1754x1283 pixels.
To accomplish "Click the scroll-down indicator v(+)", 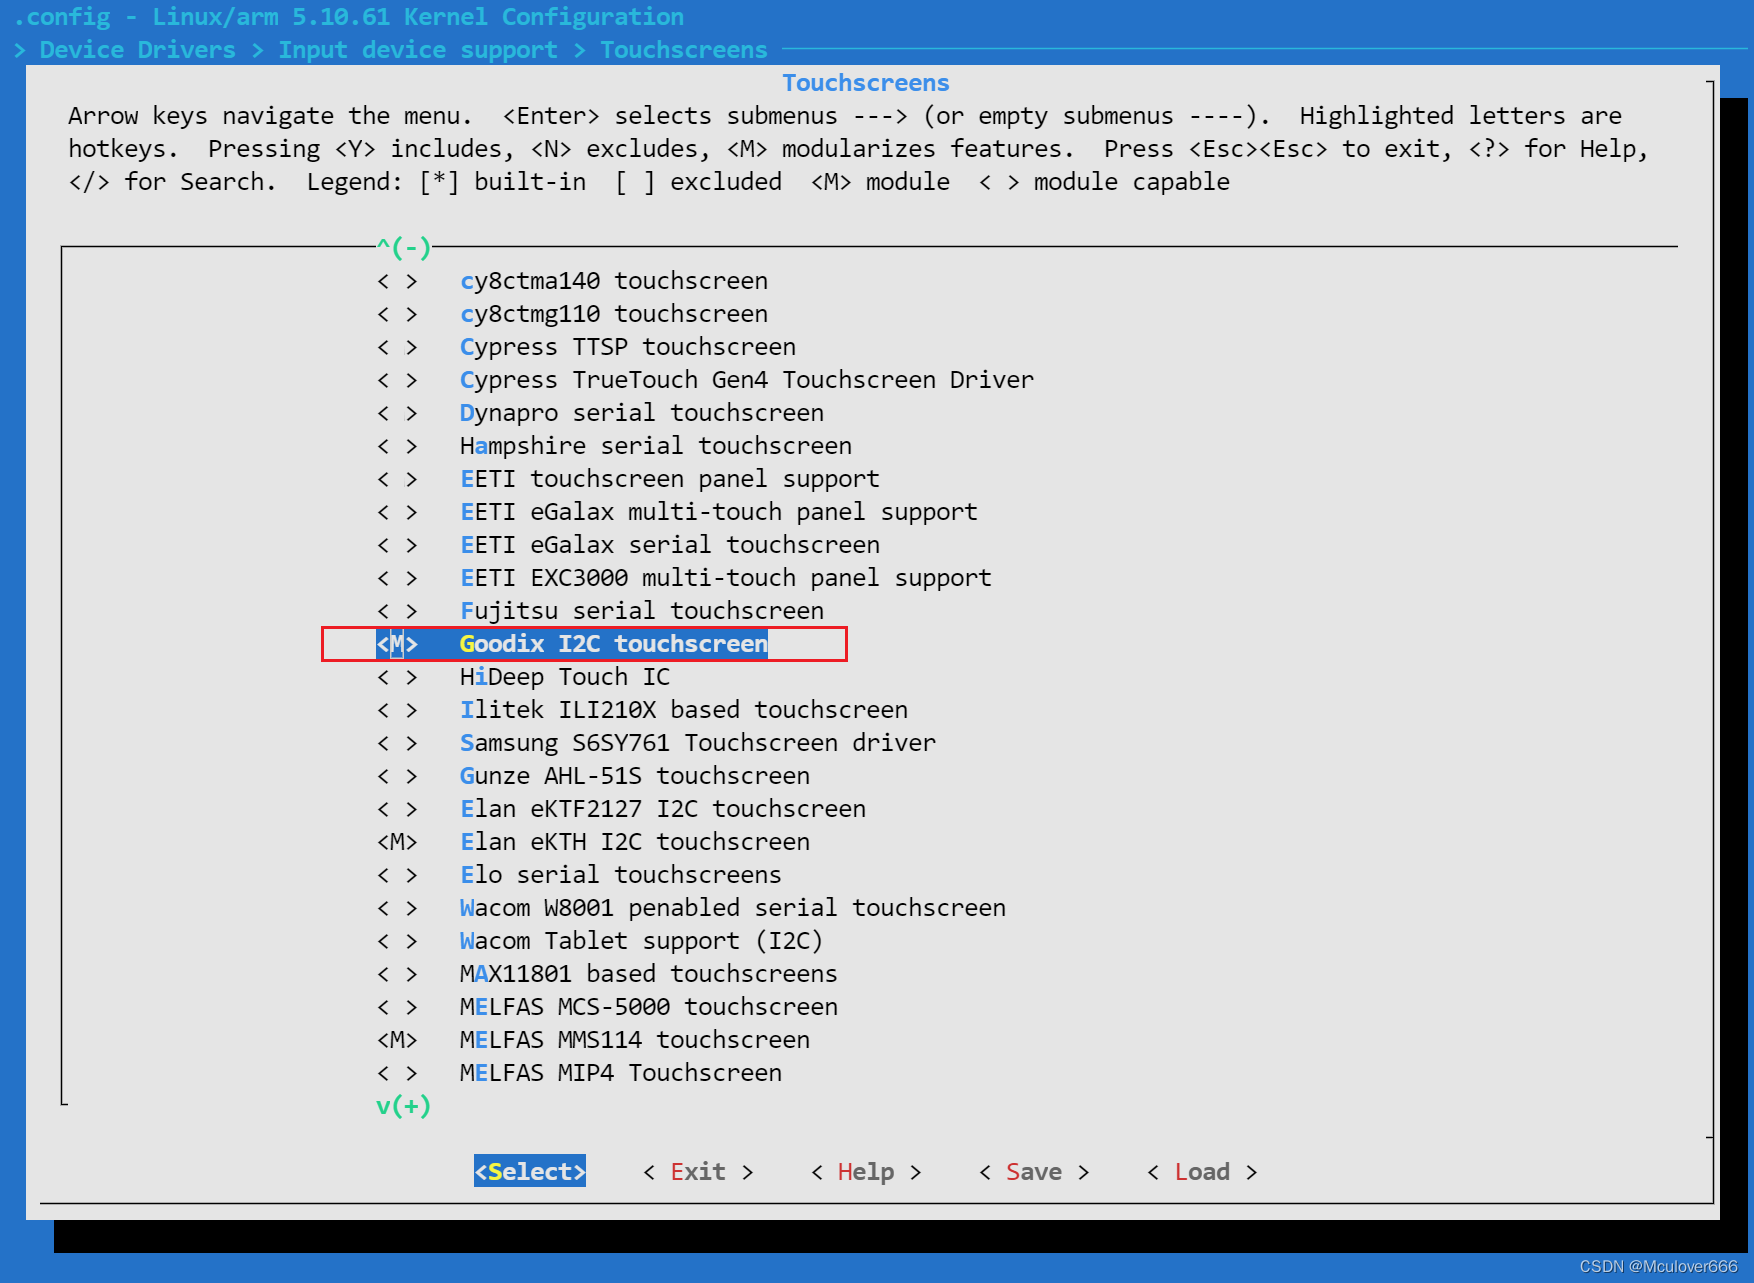I will point(403,1105).
